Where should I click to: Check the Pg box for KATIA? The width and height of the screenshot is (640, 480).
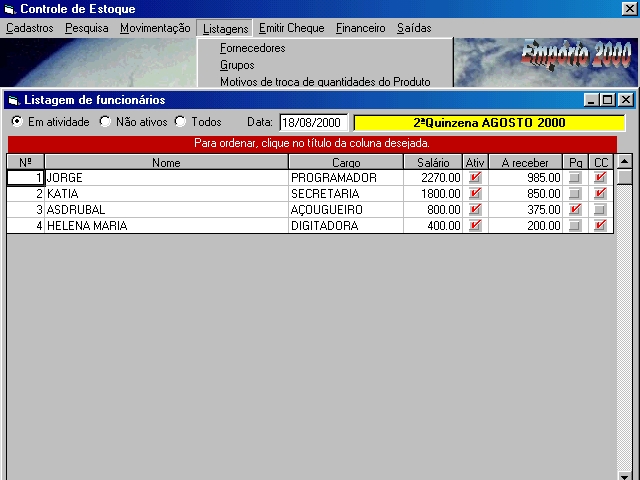tap(575, 194)
